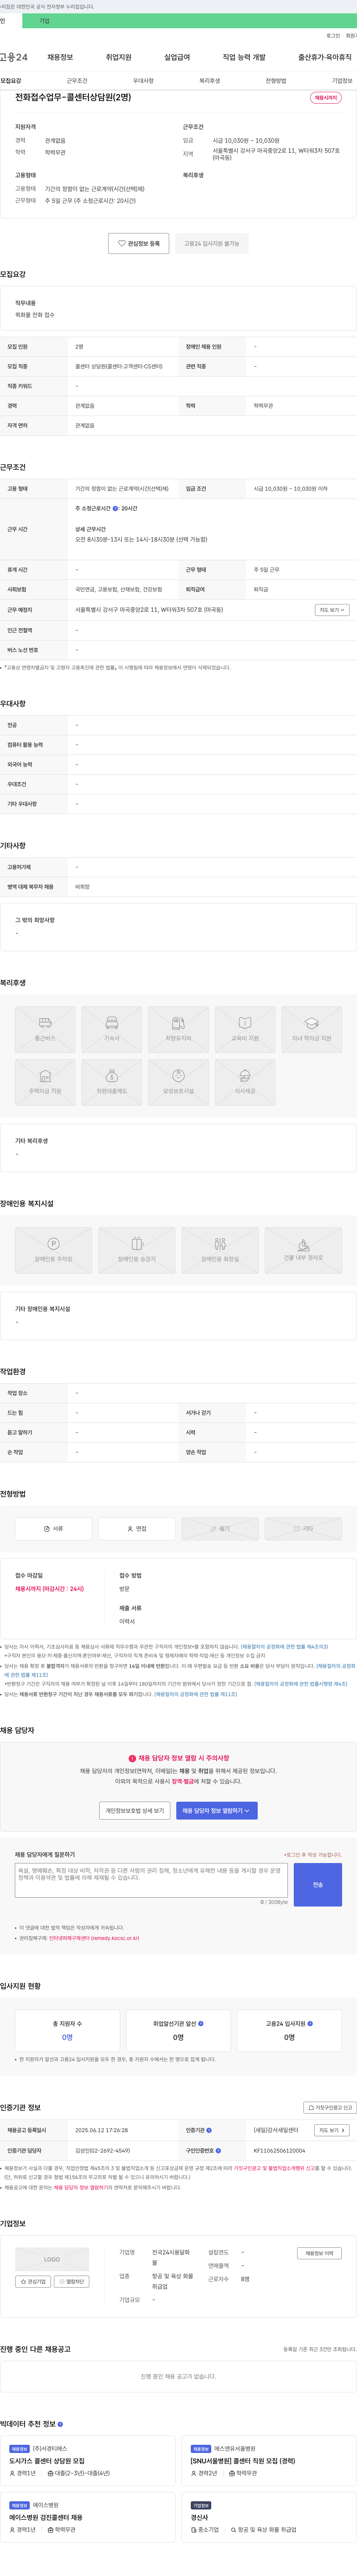Click the company LOGO thumbnail
The height and width of the screenshot is (2576, 357).
click(52, 2259)
